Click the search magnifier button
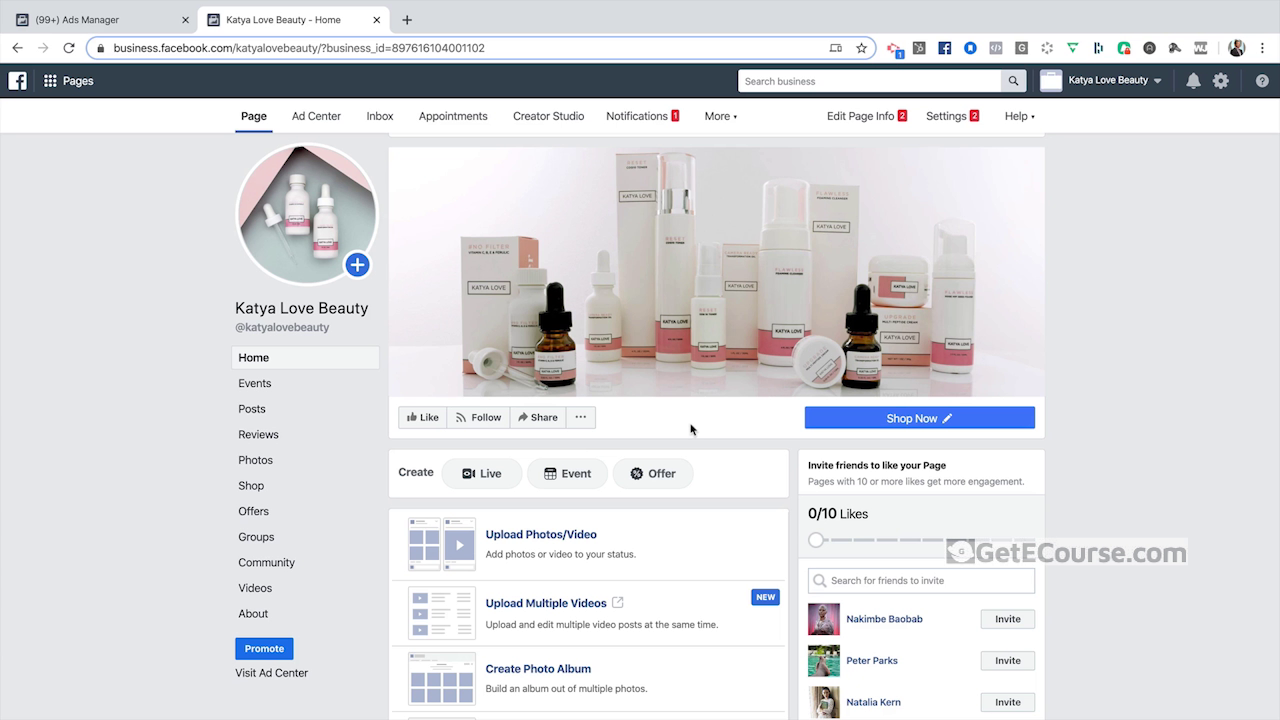Image resolution: width=1280 pixels, height=720 pixels. (1014, 81)
